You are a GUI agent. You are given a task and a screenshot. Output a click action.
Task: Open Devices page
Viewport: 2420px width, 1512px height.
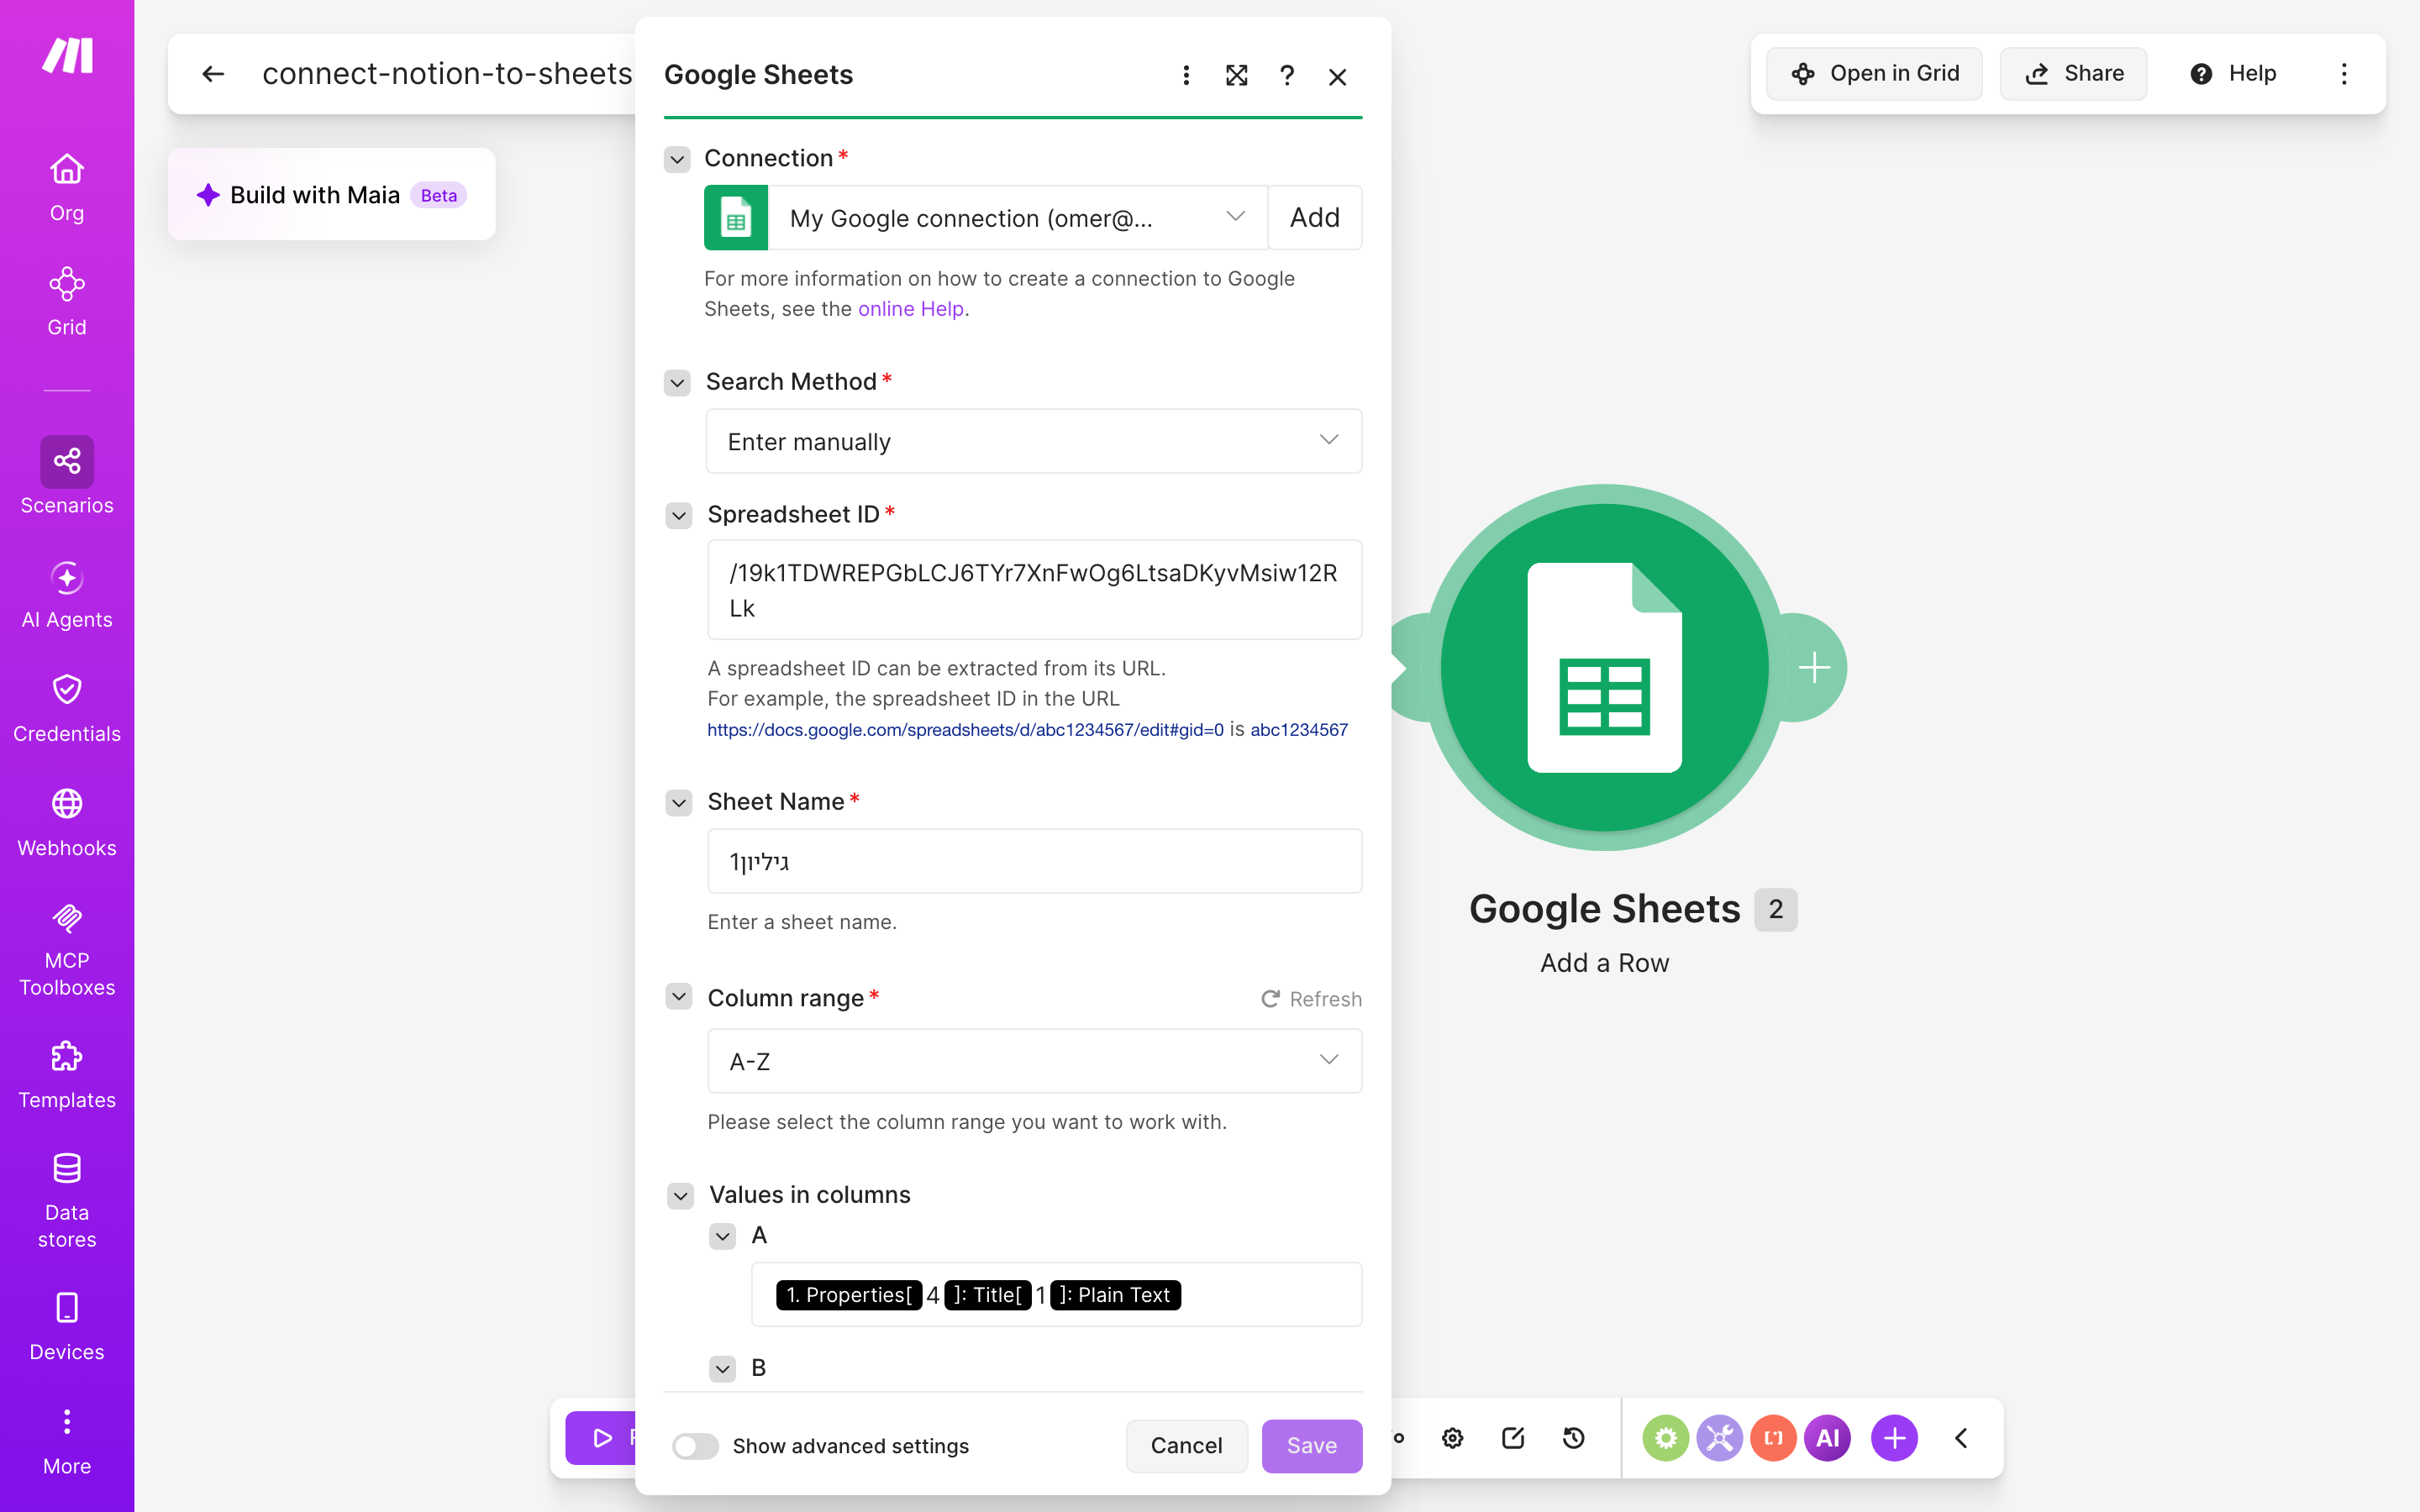(67, 1327)
